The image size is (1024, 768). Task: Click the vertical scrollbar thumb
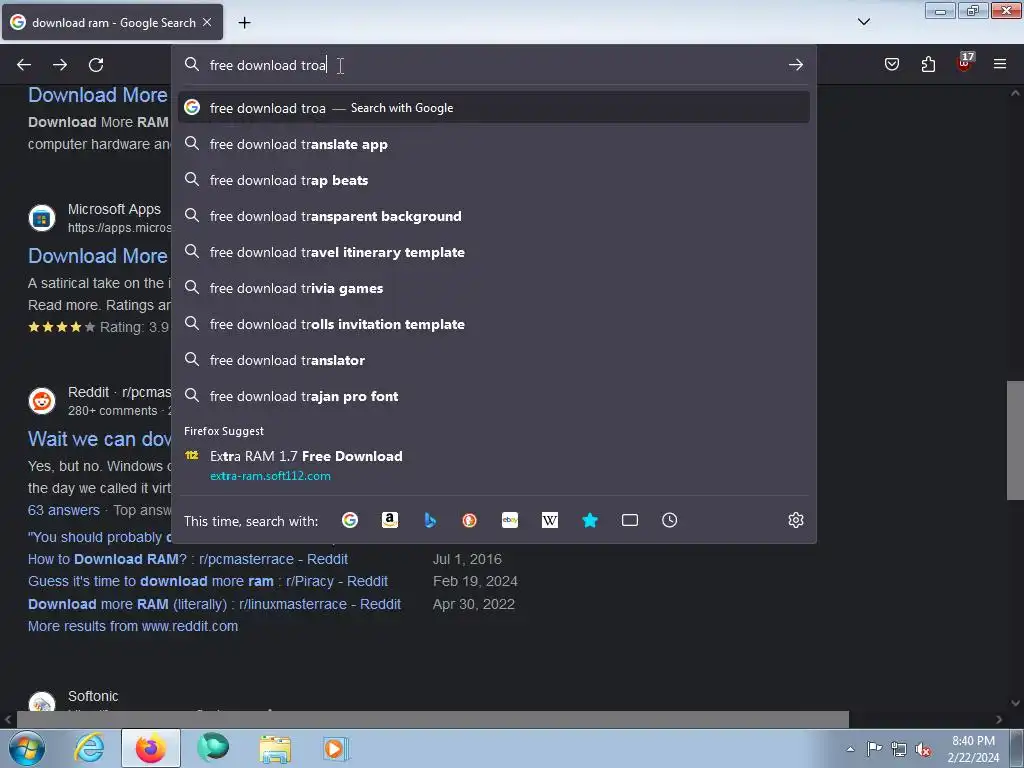coord(1015,440)
